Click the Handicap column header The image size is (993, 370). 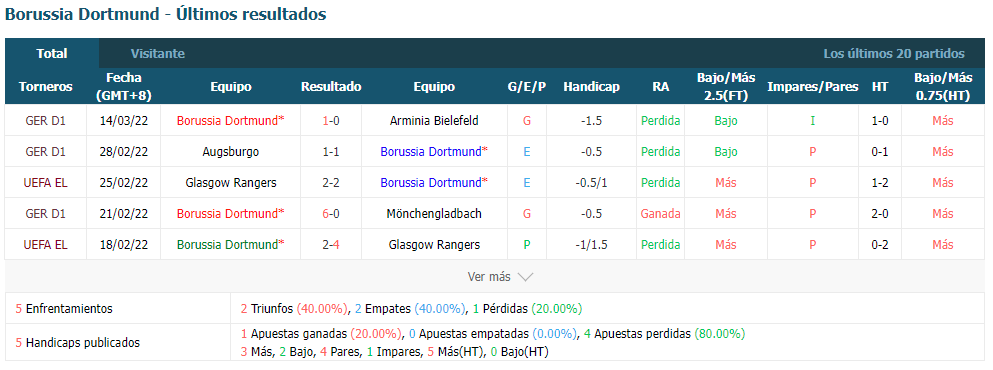[x=591, y=87]
